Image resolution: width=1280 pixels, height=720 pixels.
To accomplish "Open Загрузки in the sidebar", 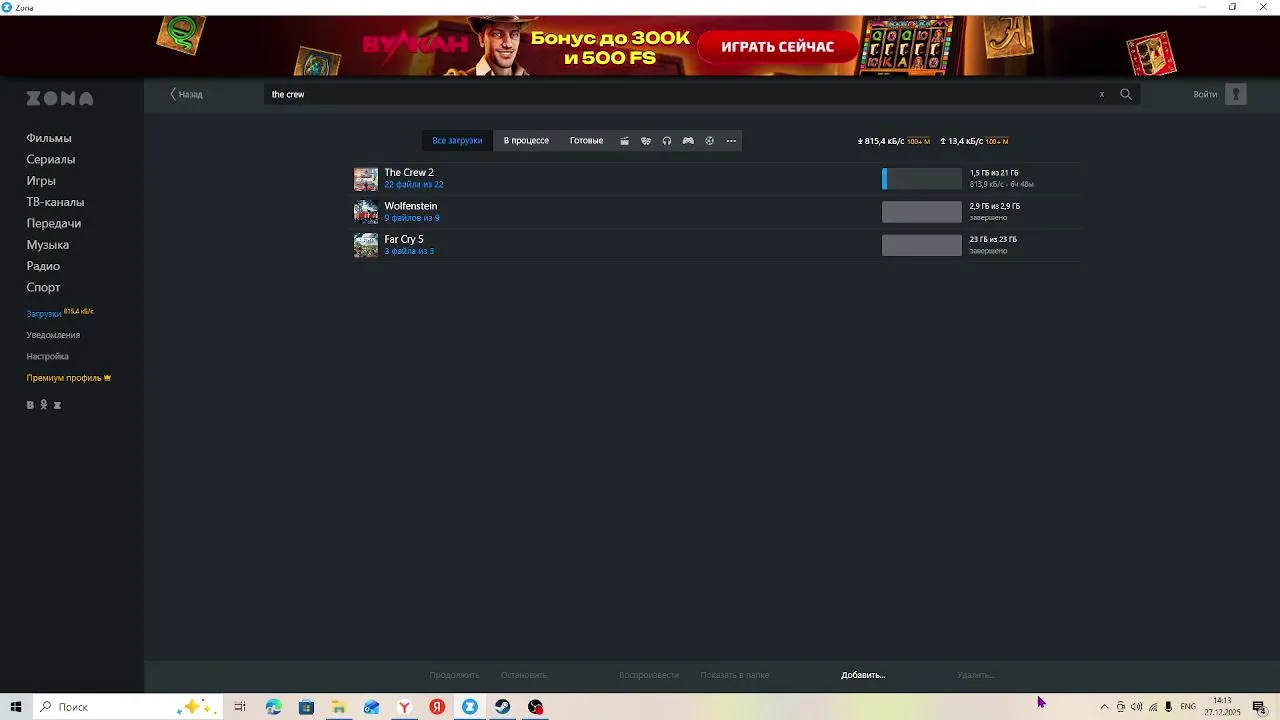I will [44, 314].
